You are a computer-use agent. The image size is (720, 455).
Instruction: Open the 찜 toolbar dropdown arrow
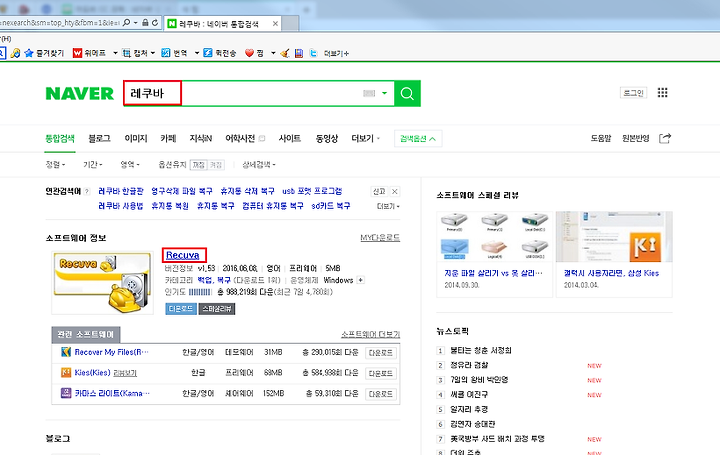(x=273, y=53)
